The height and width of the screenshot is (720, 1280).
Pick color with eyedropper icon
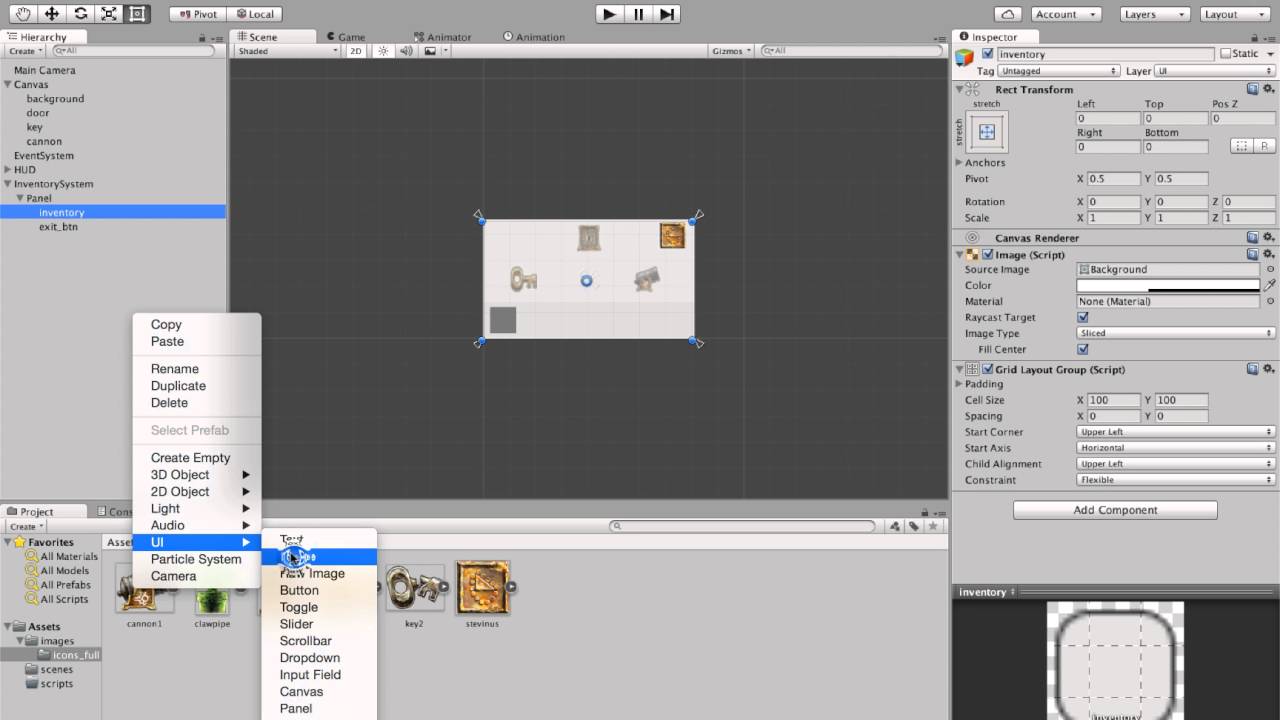1270,285
